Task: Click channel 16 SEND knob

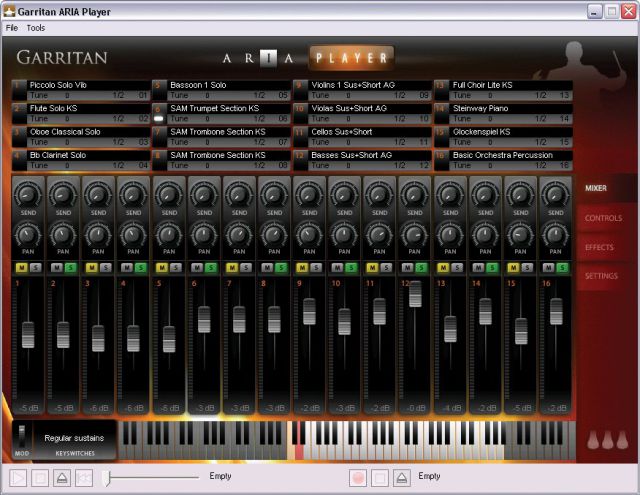Action: pos(556,195)
